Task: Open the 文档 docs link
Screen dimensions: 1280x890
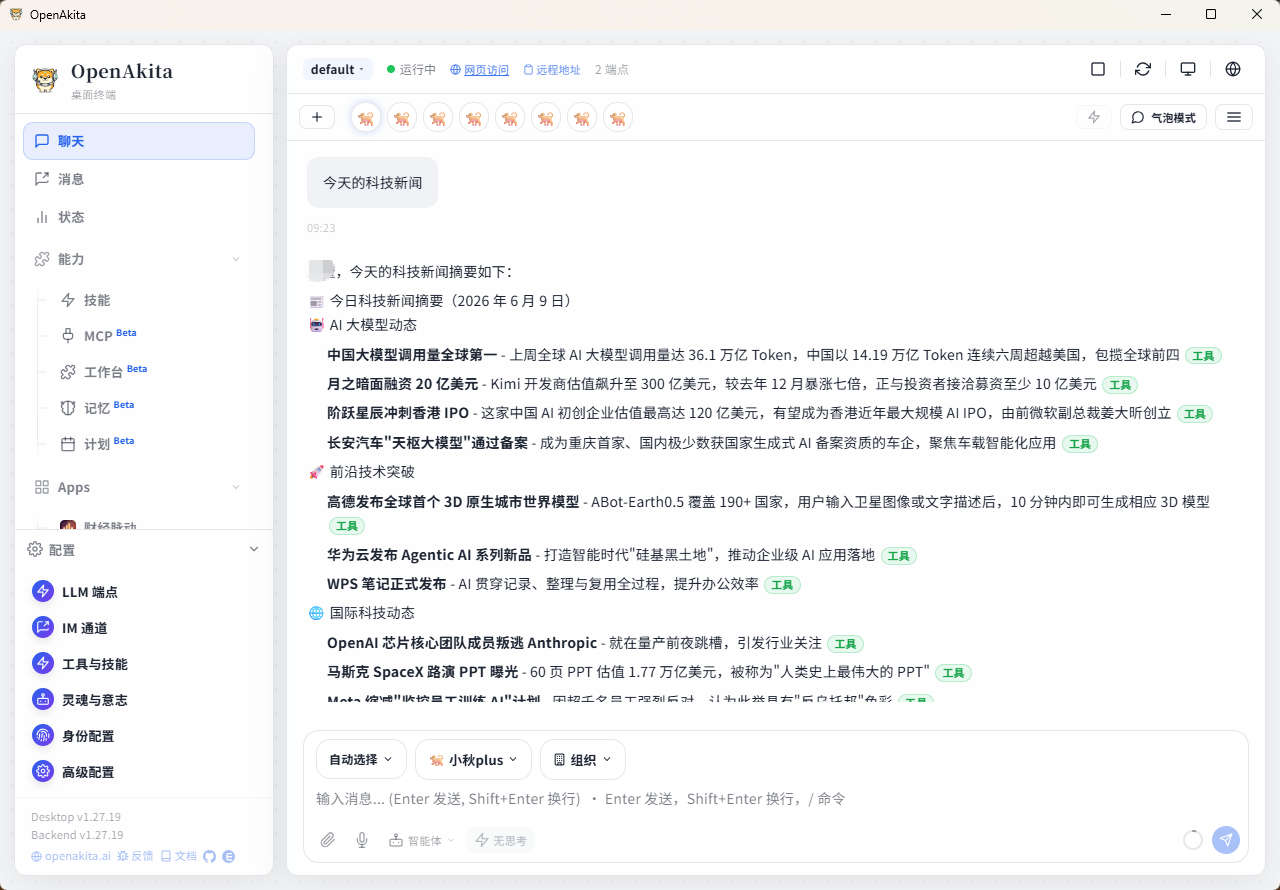Action: coord(179,857)
